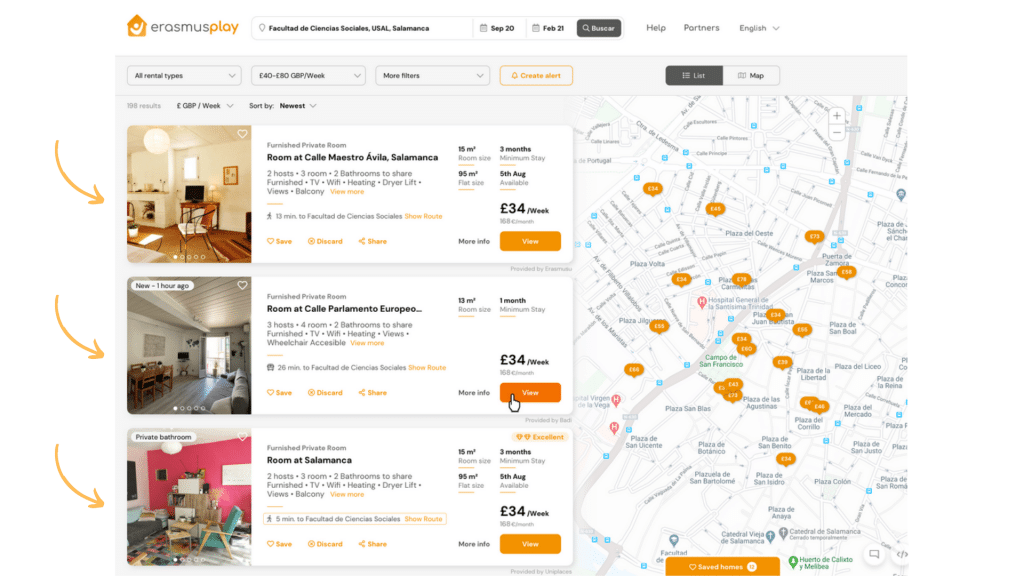Click the Saved homes bar

coord(722,567)
